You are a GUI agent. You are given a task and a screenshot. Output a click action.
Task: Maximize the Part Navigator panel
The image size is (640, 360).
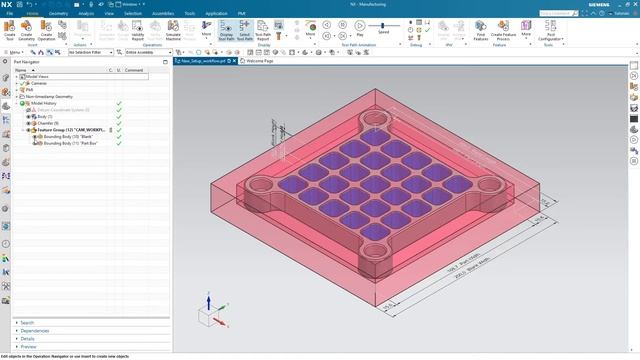pyautogui.click(x=165, y=62)
